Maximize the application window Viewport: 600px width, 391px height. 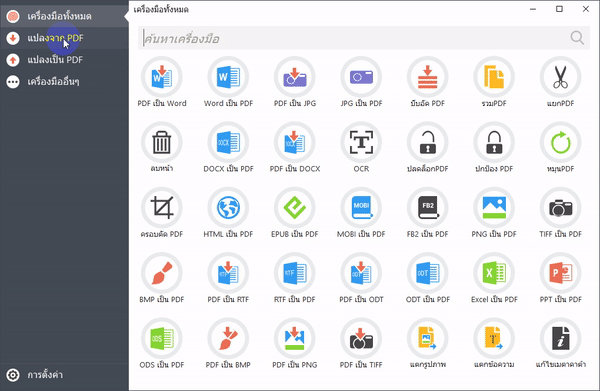[x=559, y=9]
